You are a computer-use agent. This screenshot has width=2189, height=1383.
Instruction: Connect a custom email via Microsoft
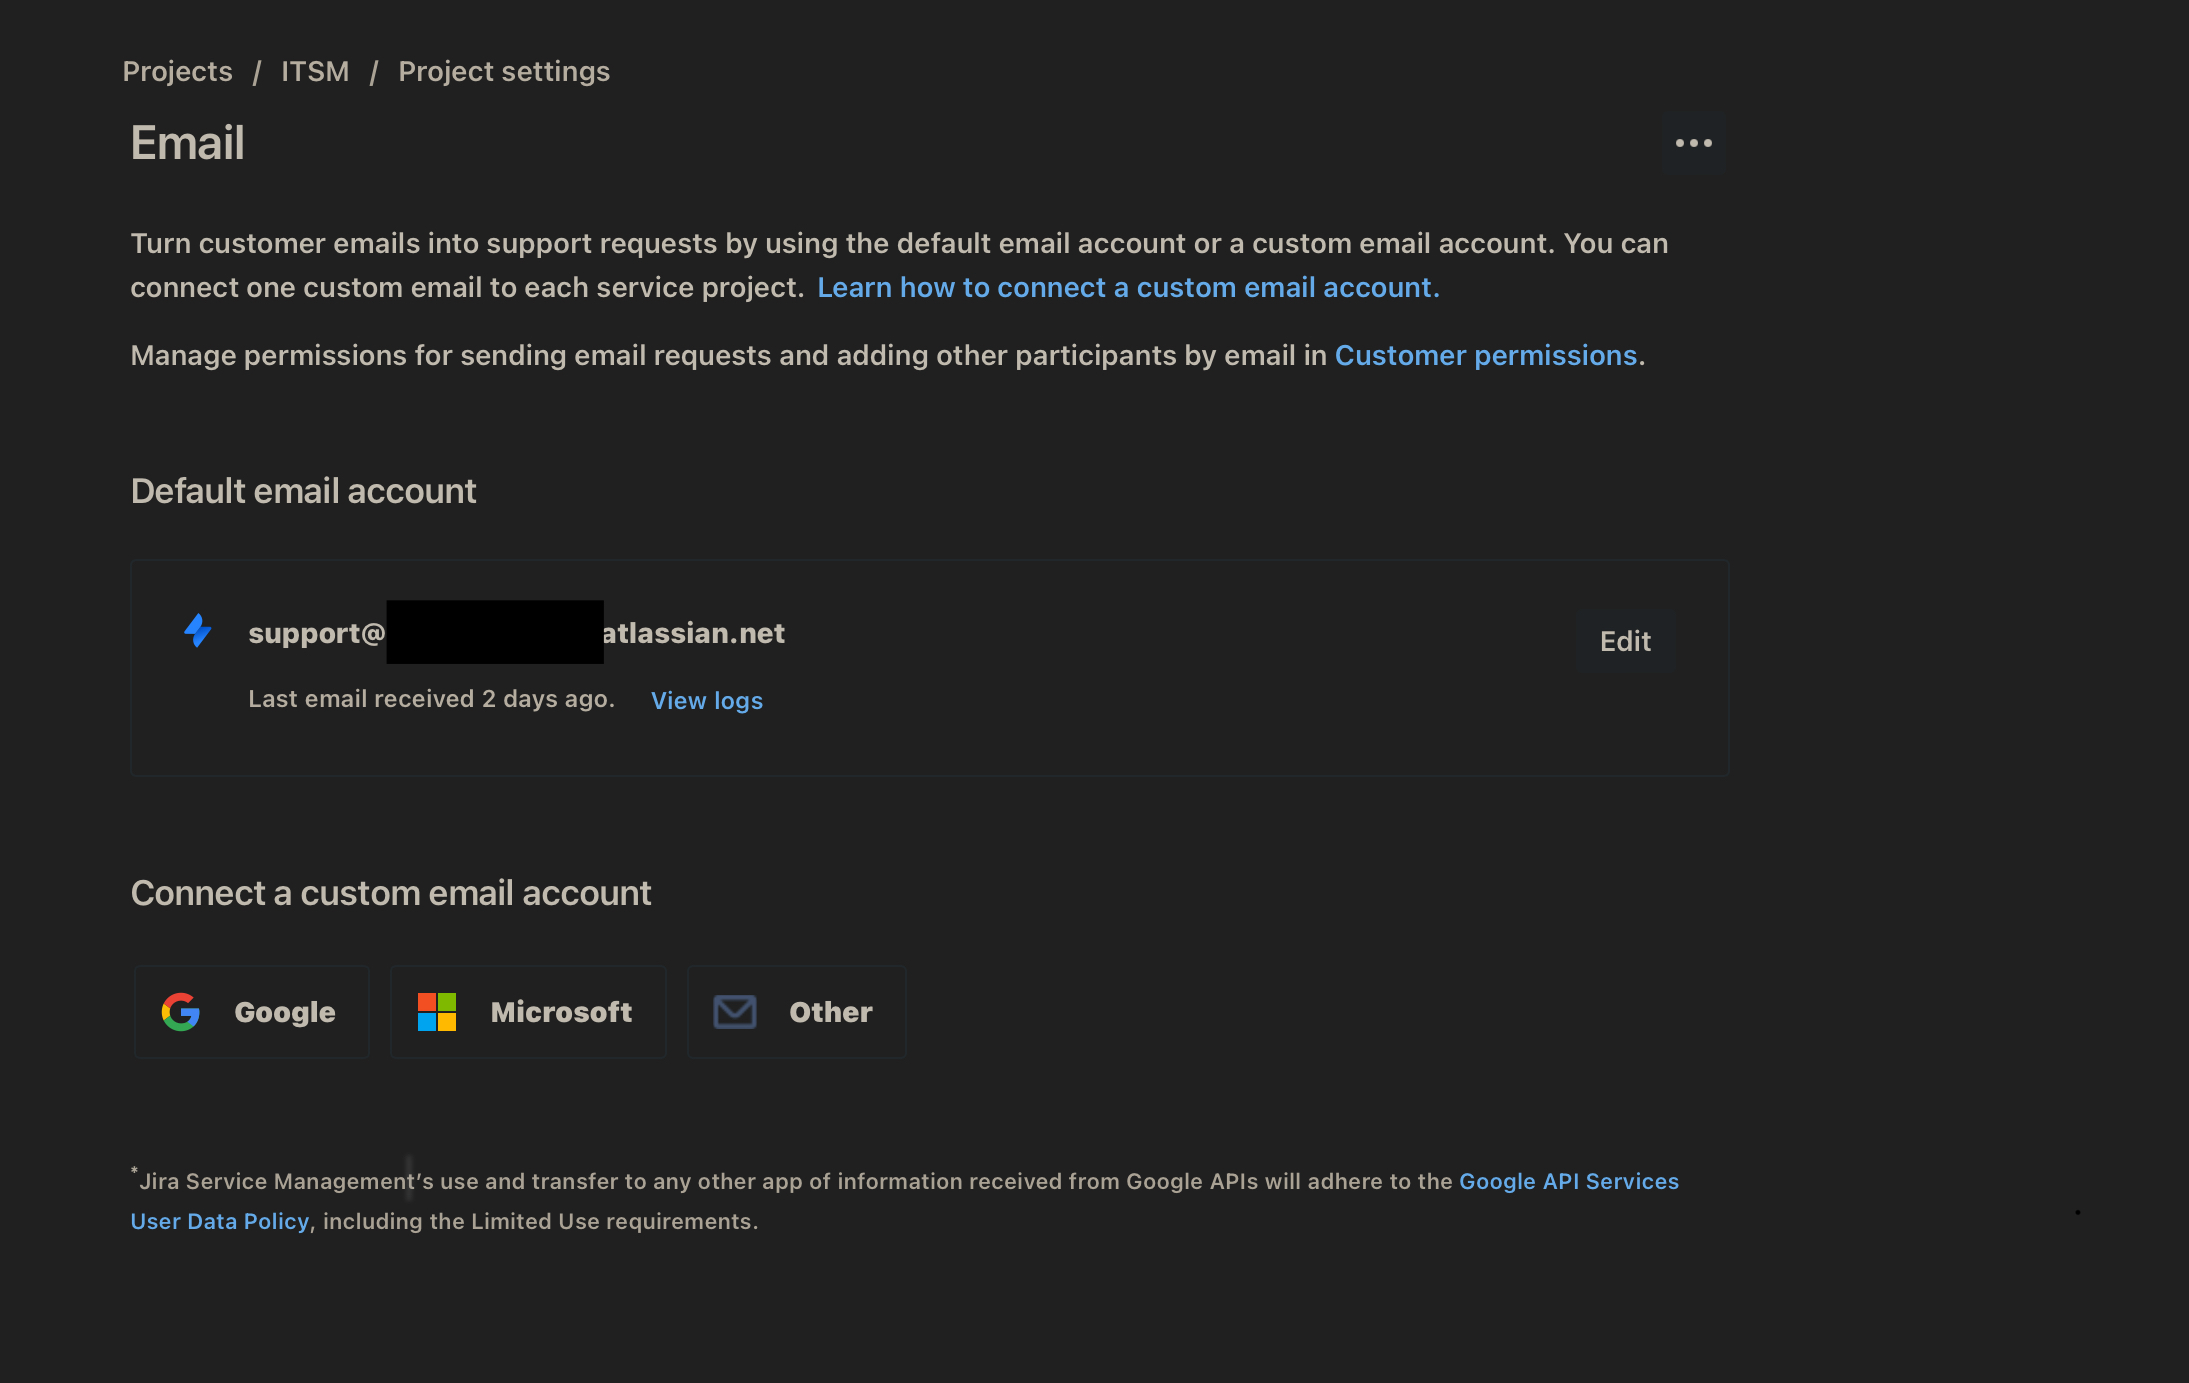point(528,1011)
